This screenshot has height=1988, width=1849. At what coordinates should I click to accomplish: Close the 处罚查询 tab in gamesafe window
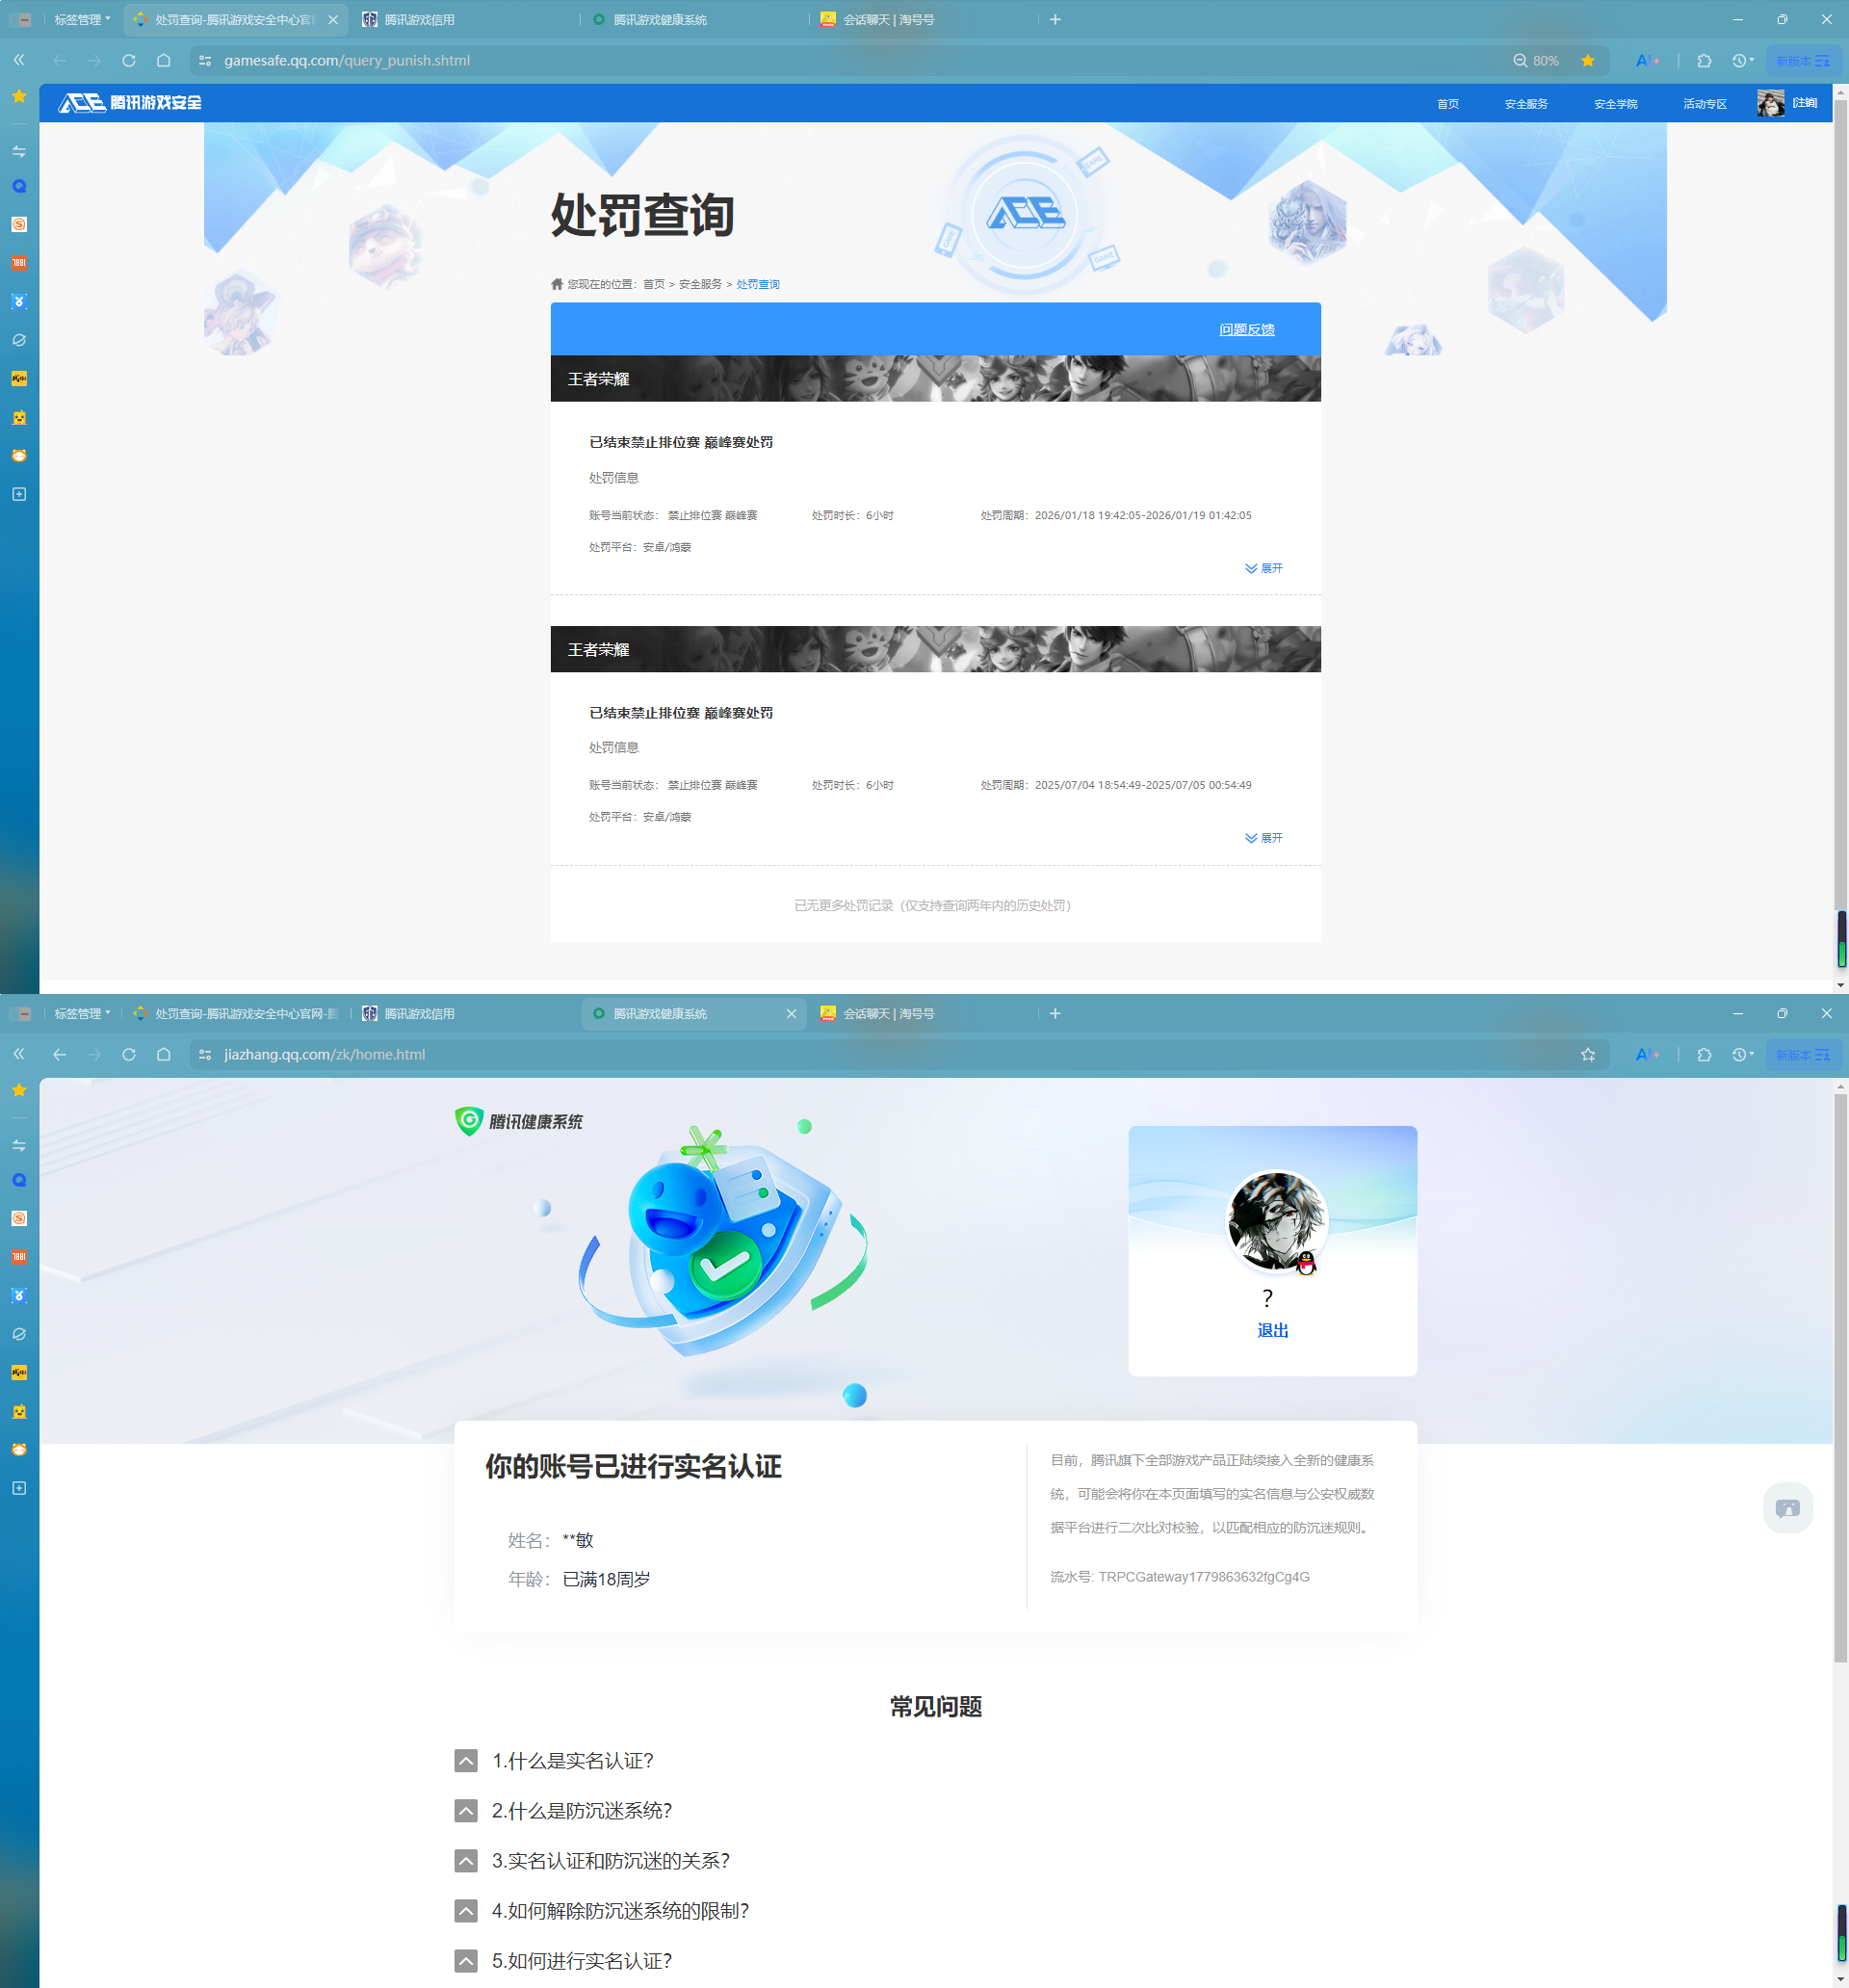click(333, 19)
